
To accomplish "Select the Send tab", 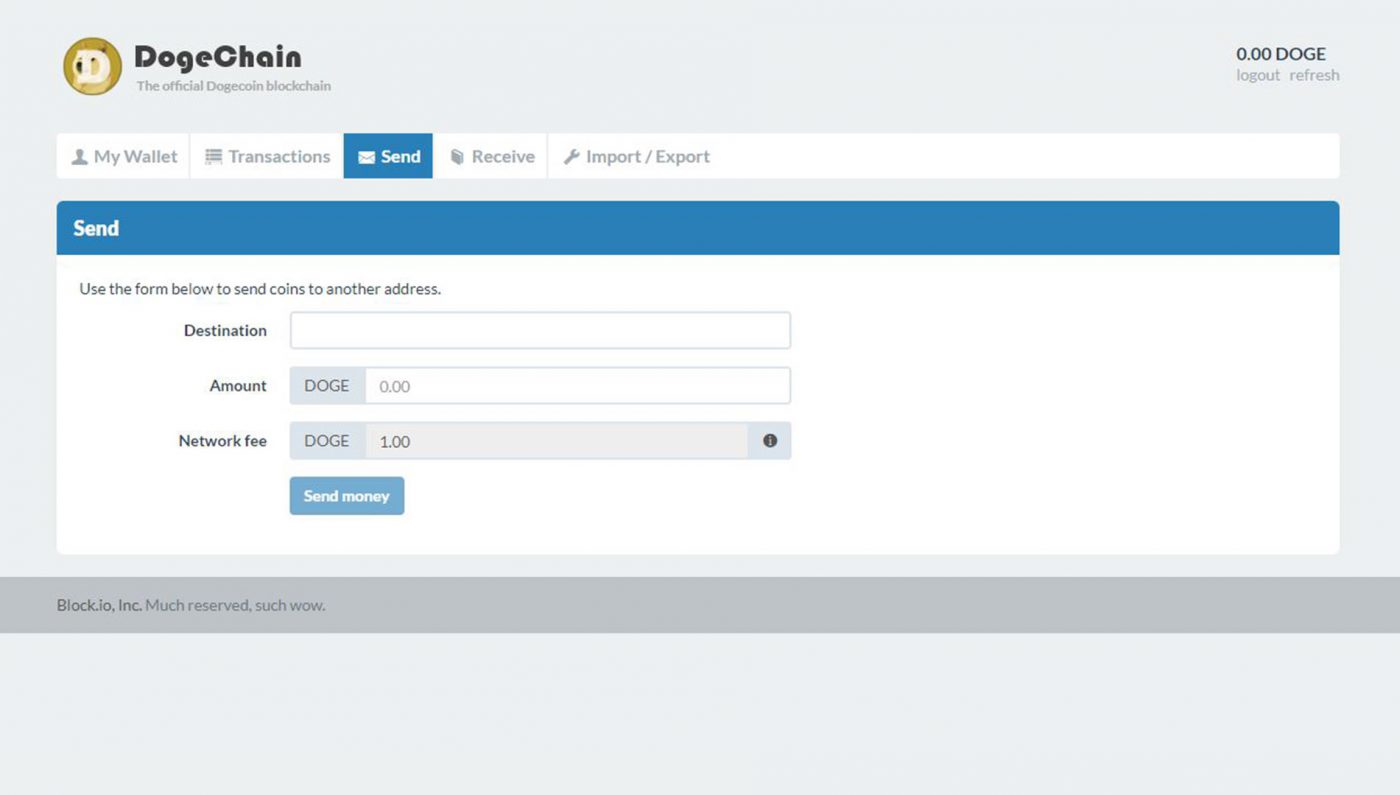I will pyautogui.click(x=388, y=156).
